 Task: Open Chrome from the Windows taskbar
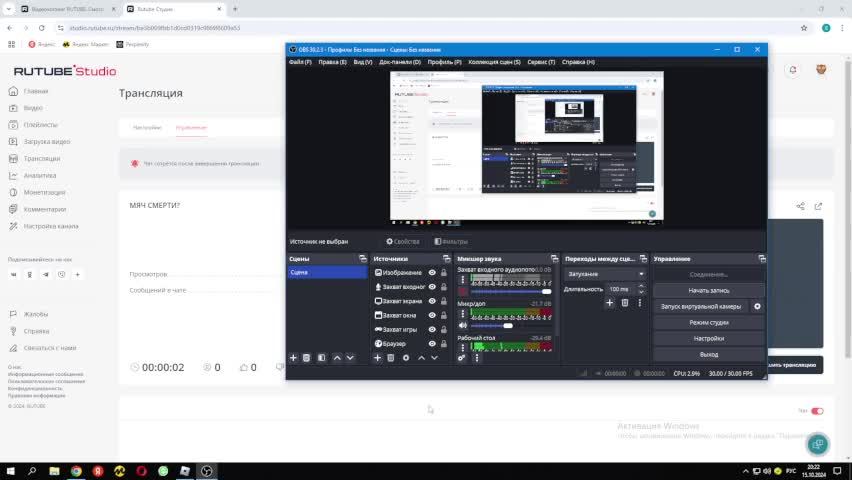click(x=76, y=471)
